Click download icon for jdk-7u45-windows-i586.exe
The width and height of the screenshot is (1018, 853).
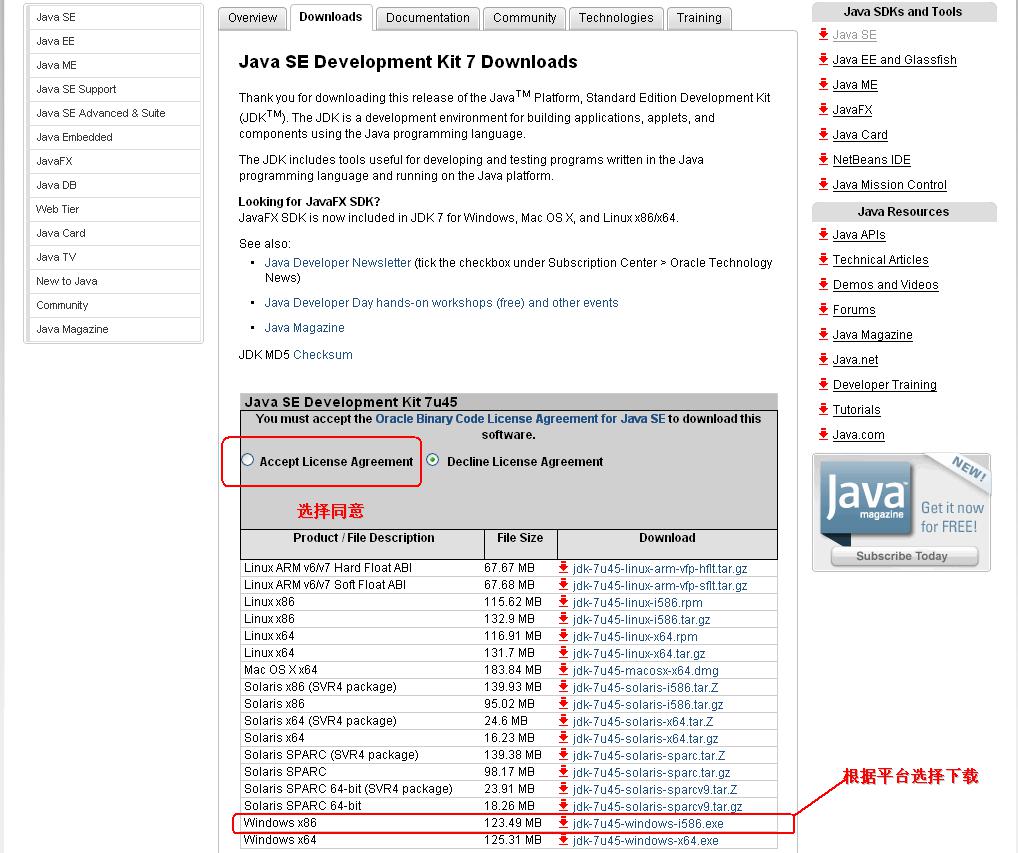pyautogui.click(x=563, y=822)
